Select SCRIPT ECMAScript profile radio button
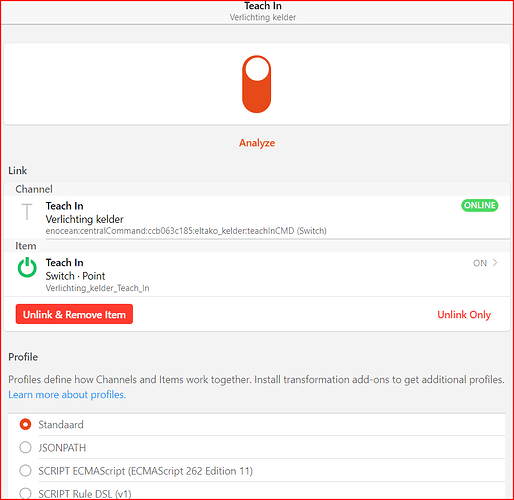The image size is (514, 500). 25,471
